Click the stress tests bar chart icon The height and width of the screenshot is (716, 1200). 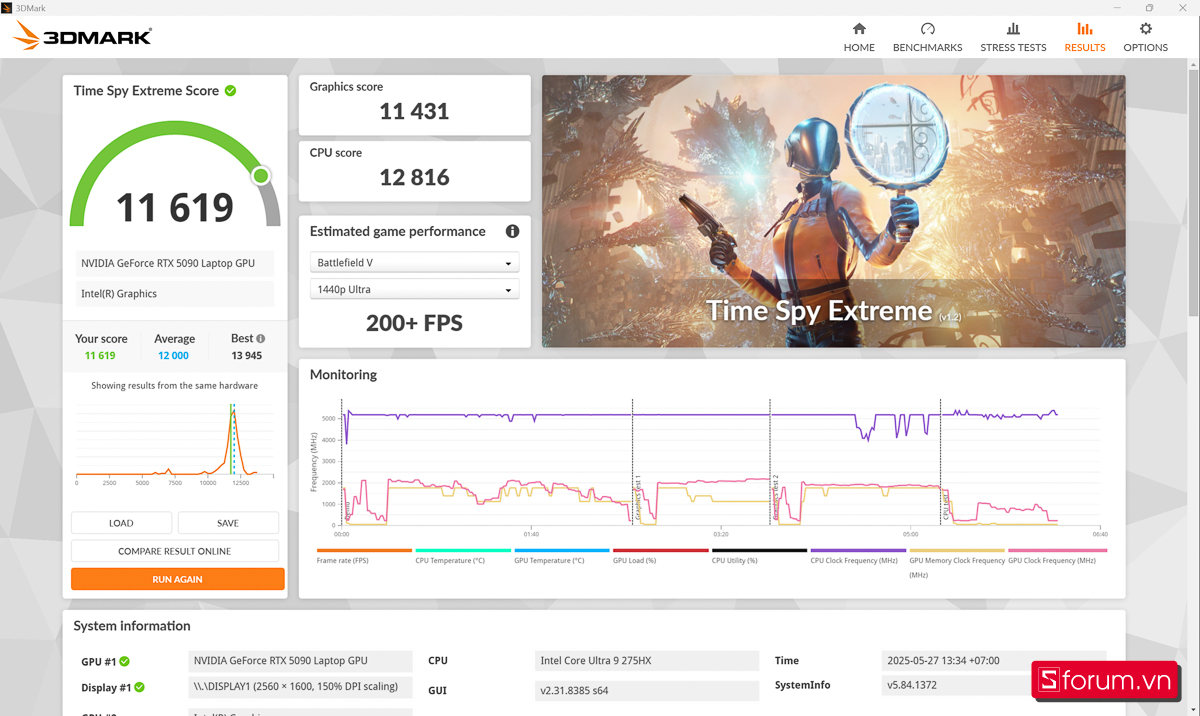(1013, 29)
